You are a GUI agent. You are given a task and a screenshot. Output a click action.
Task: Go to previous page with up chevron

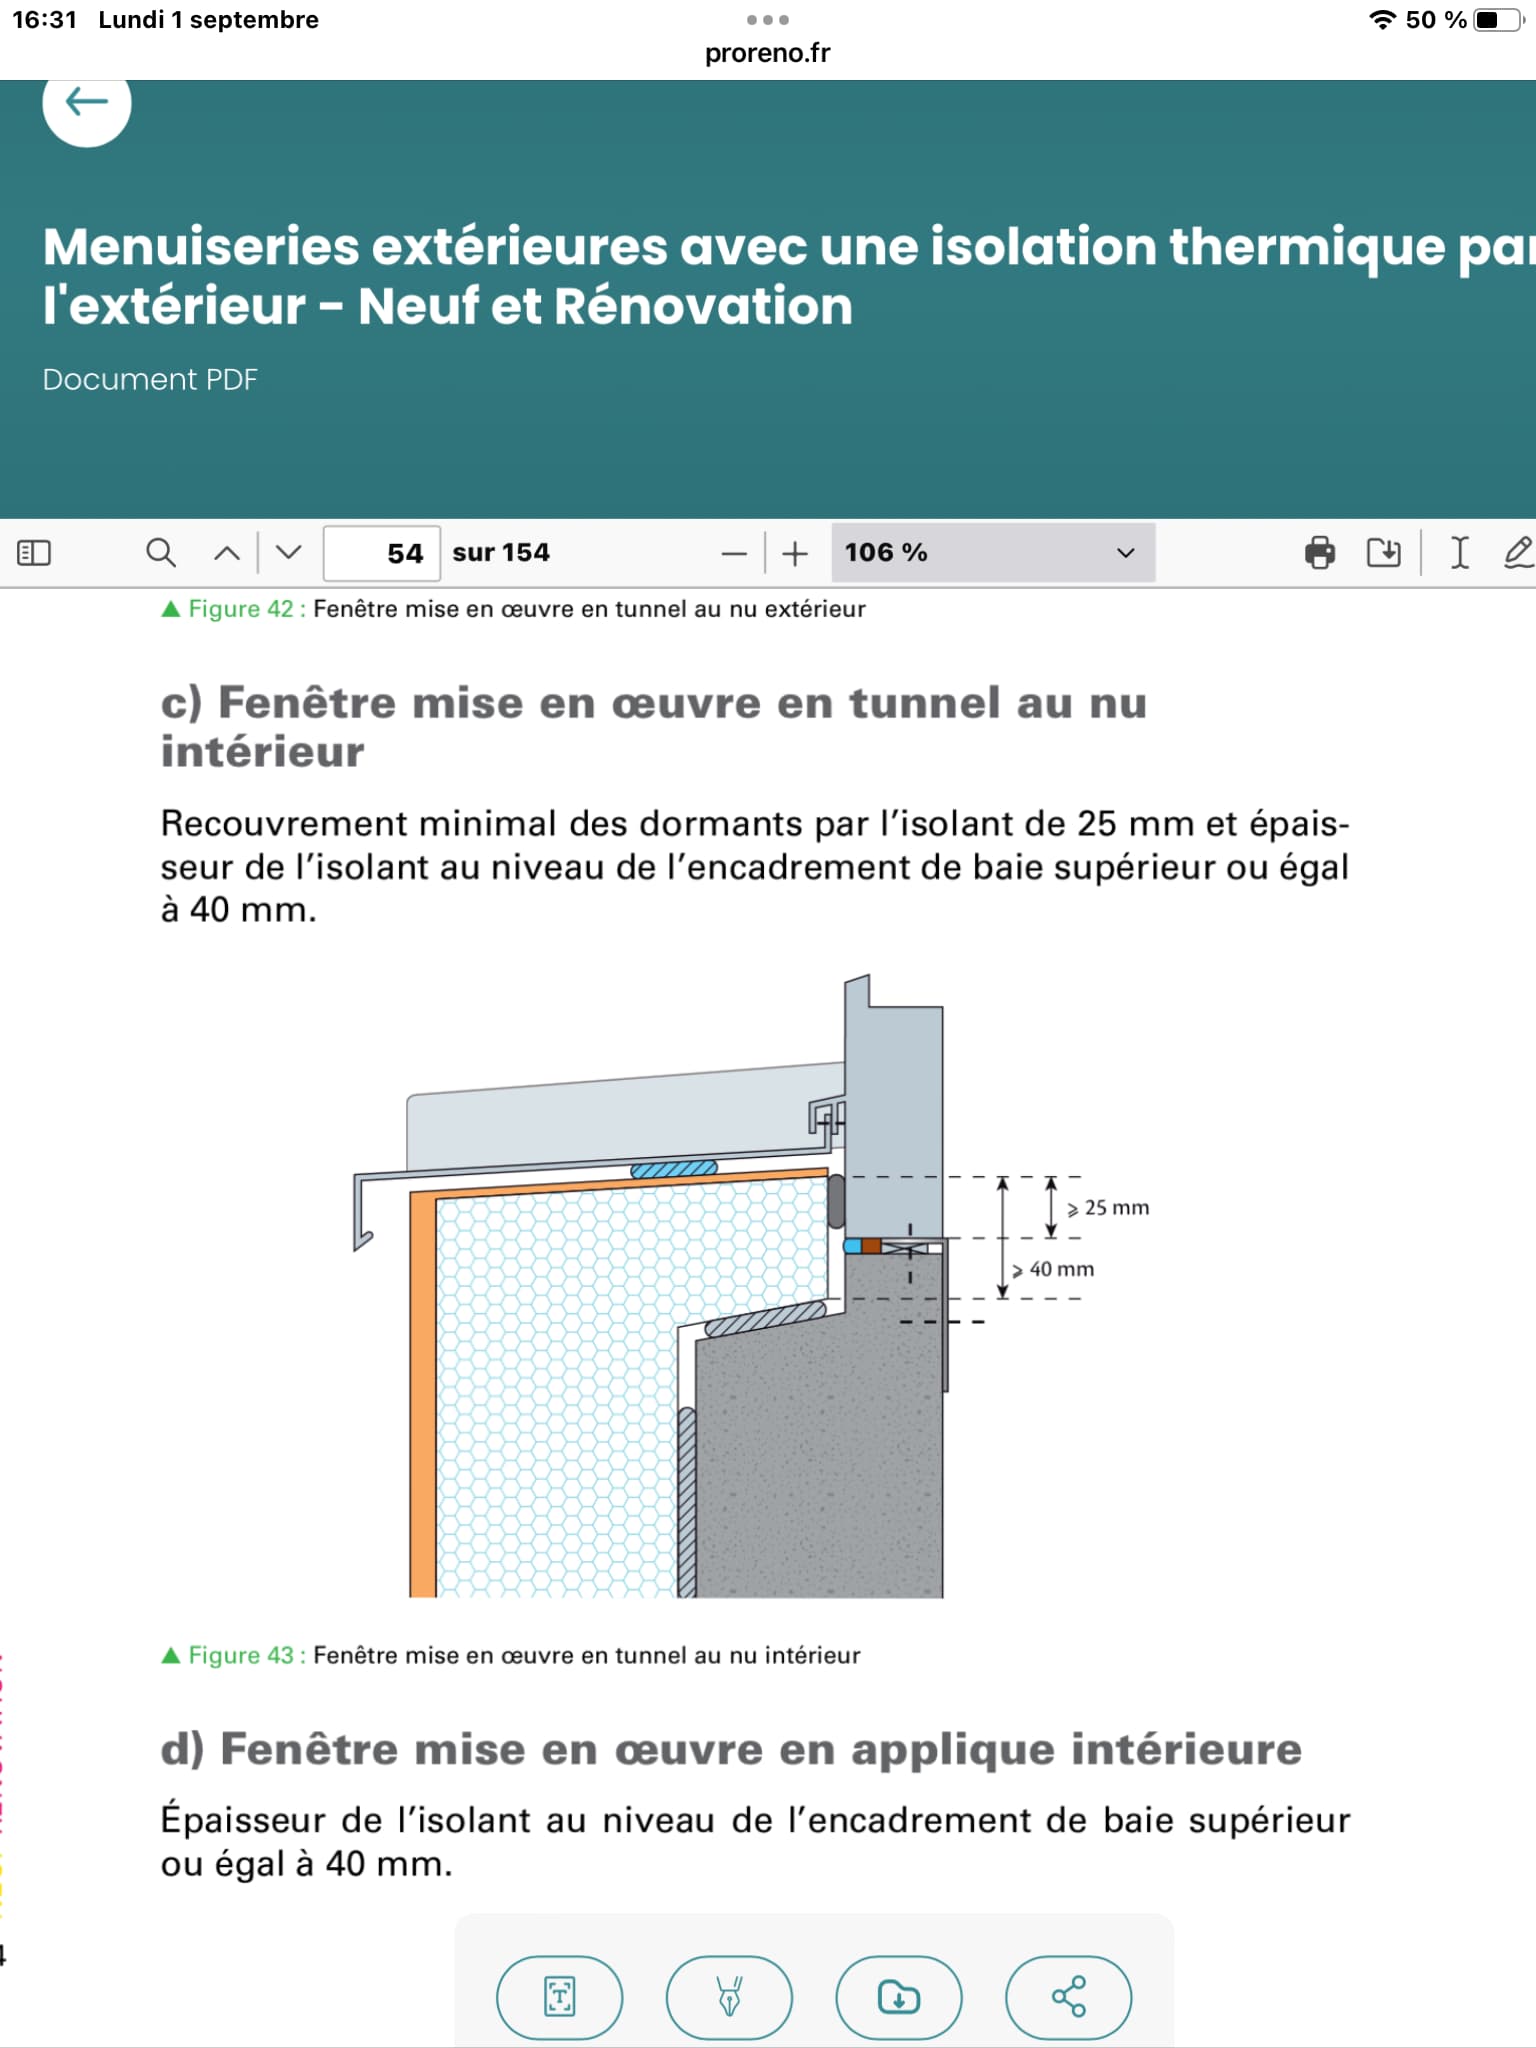(x=227, y=553)
